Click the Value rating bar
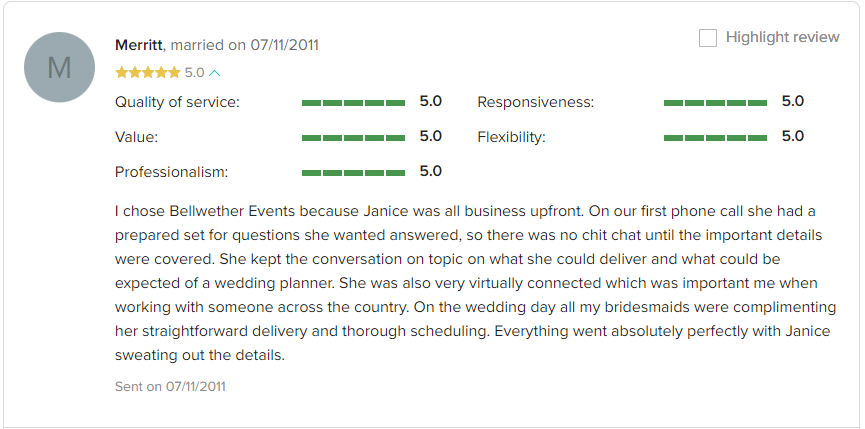Viewport: 865px width, 429px height. (x=354, y=138)
